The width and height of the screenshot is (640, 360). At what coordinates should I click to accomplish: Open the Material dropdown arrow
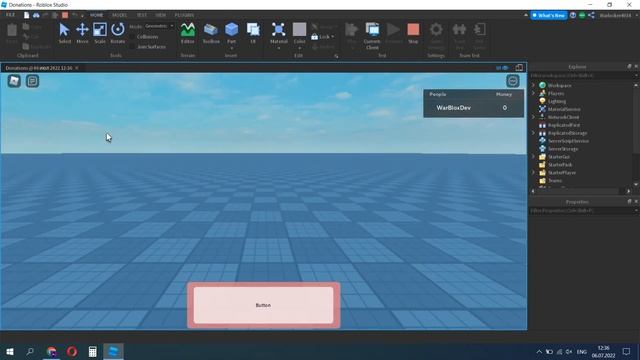(x=278, y=48)
